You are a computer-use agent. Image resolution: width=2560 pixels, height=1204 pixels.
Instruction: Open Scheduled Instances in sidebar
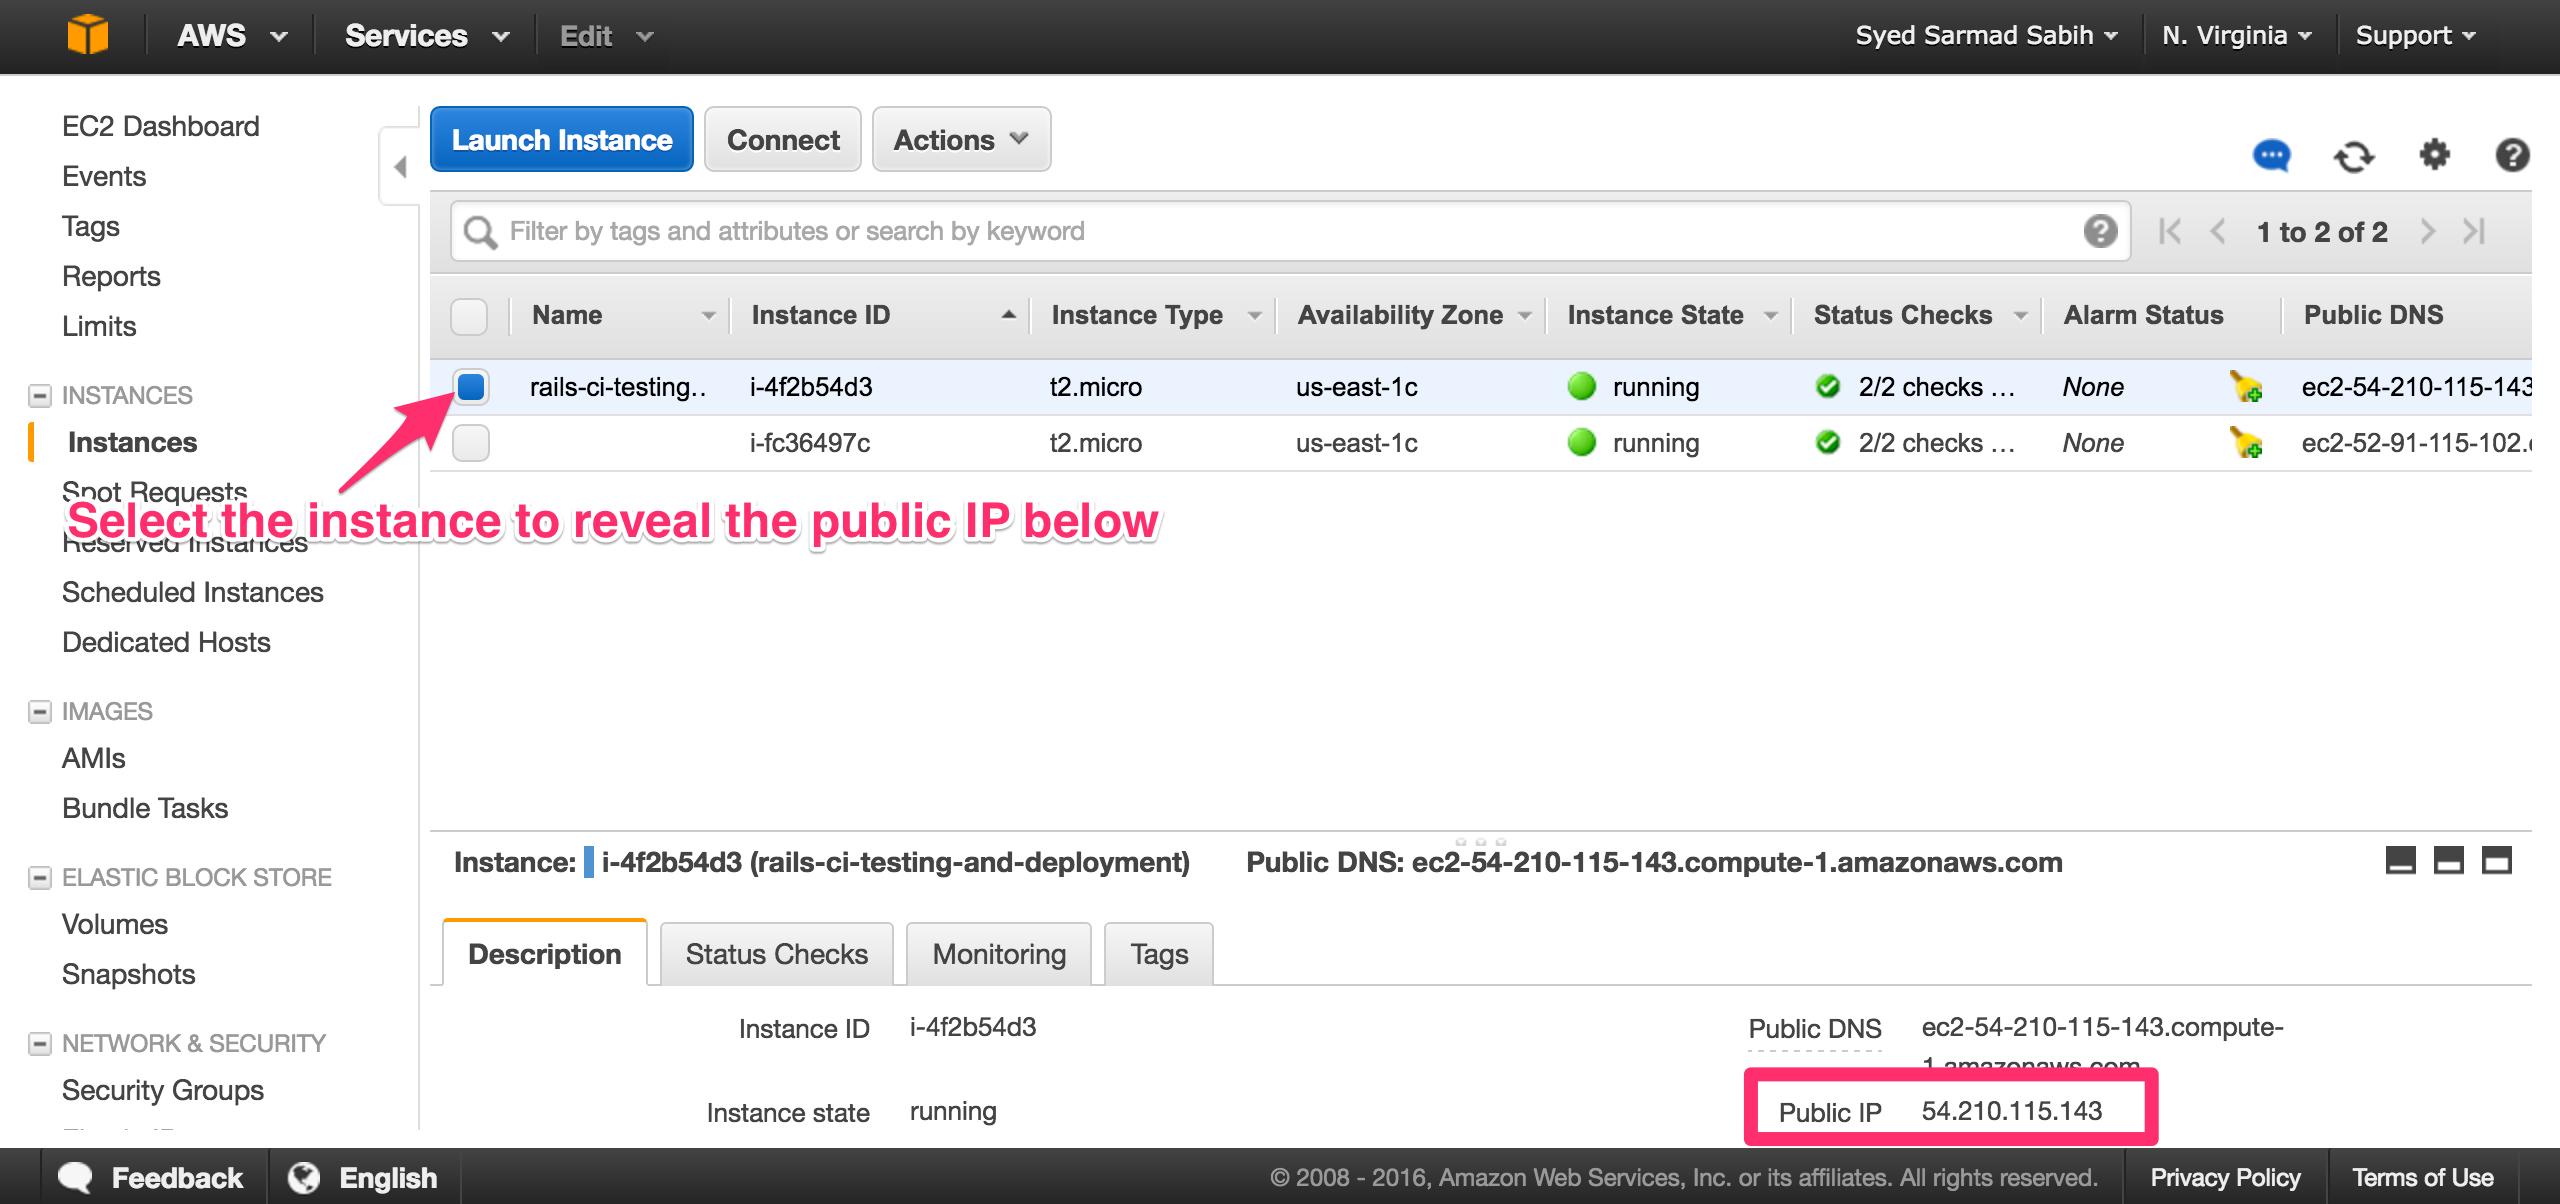pyautogui.click(x=192, y=592)
